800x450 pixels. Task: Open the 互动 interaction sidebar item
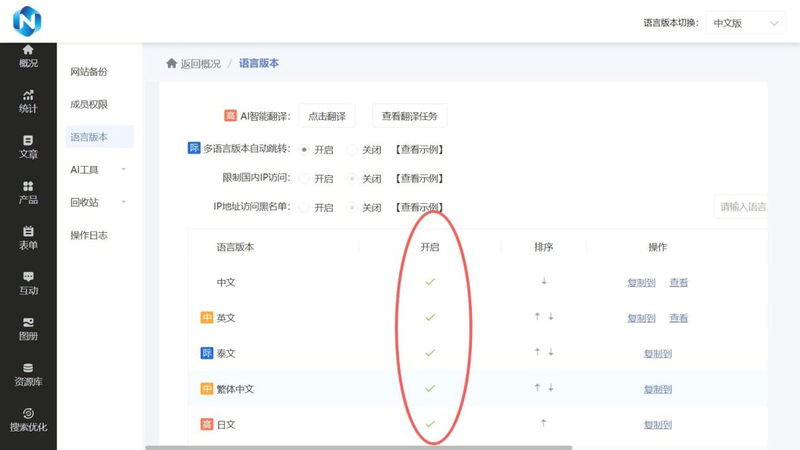(x=28, y=283)
